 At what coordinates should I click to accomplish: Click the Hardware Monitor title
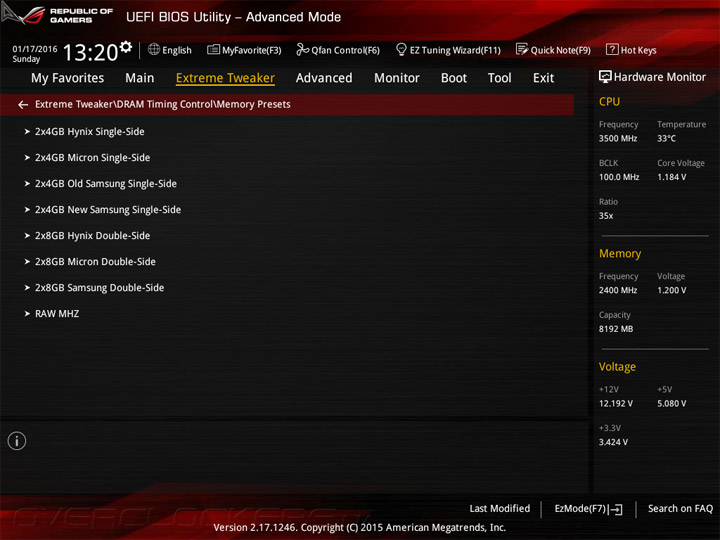[x=660, y=77]
